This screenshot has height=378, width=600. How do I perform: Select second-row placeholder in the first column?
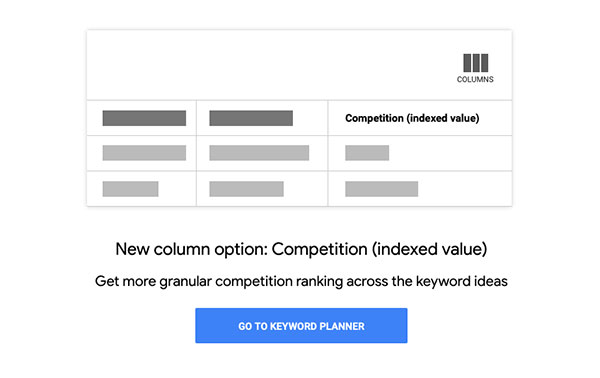pos(130,189)
